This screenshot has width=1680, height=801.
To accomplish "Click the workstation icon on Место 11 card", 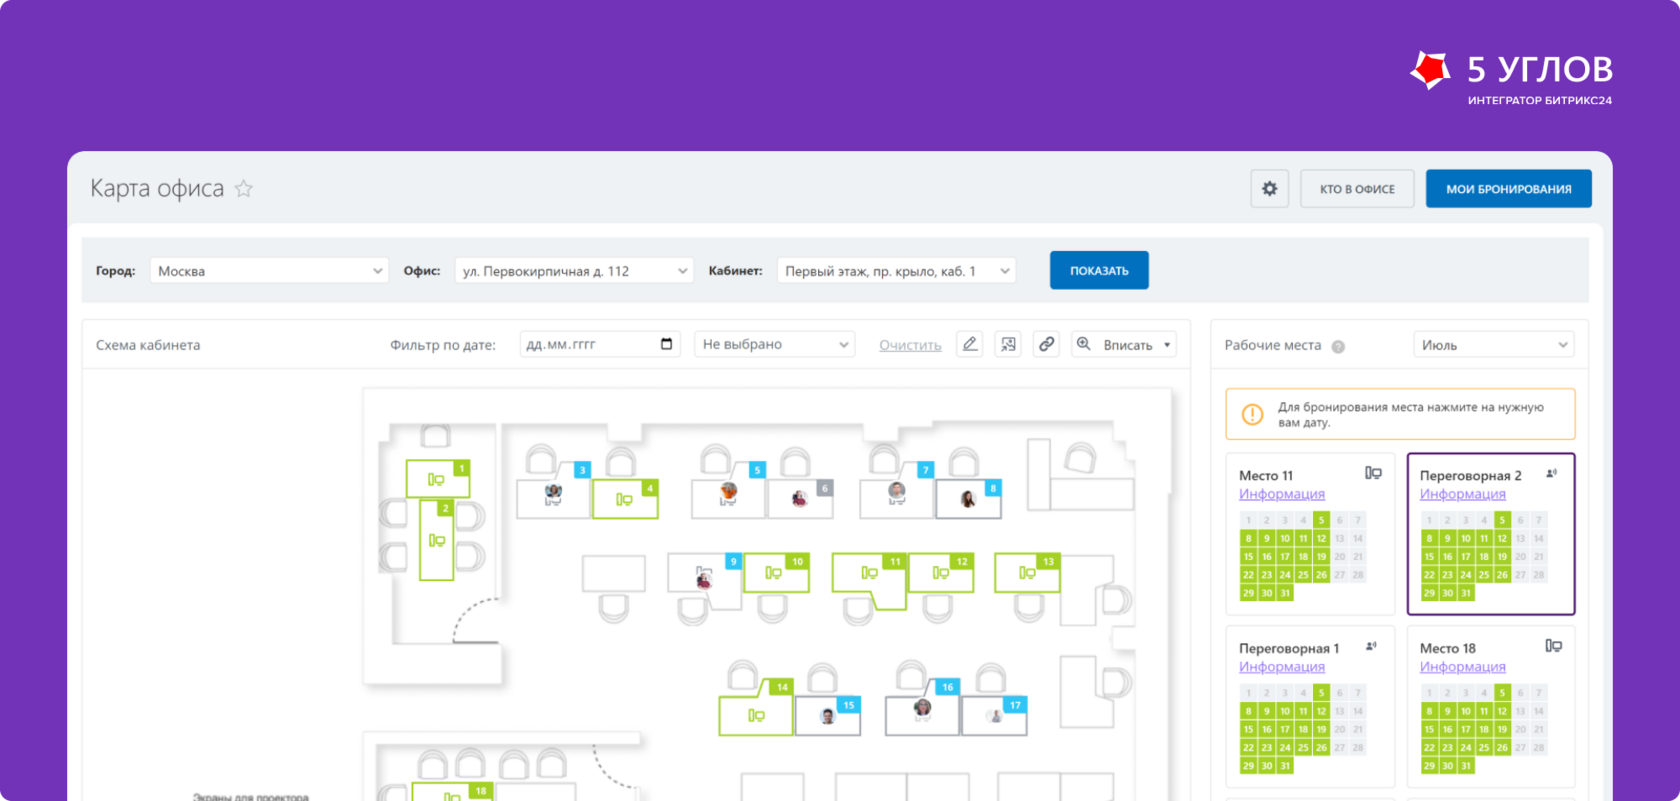I will tap(1374, 473).
